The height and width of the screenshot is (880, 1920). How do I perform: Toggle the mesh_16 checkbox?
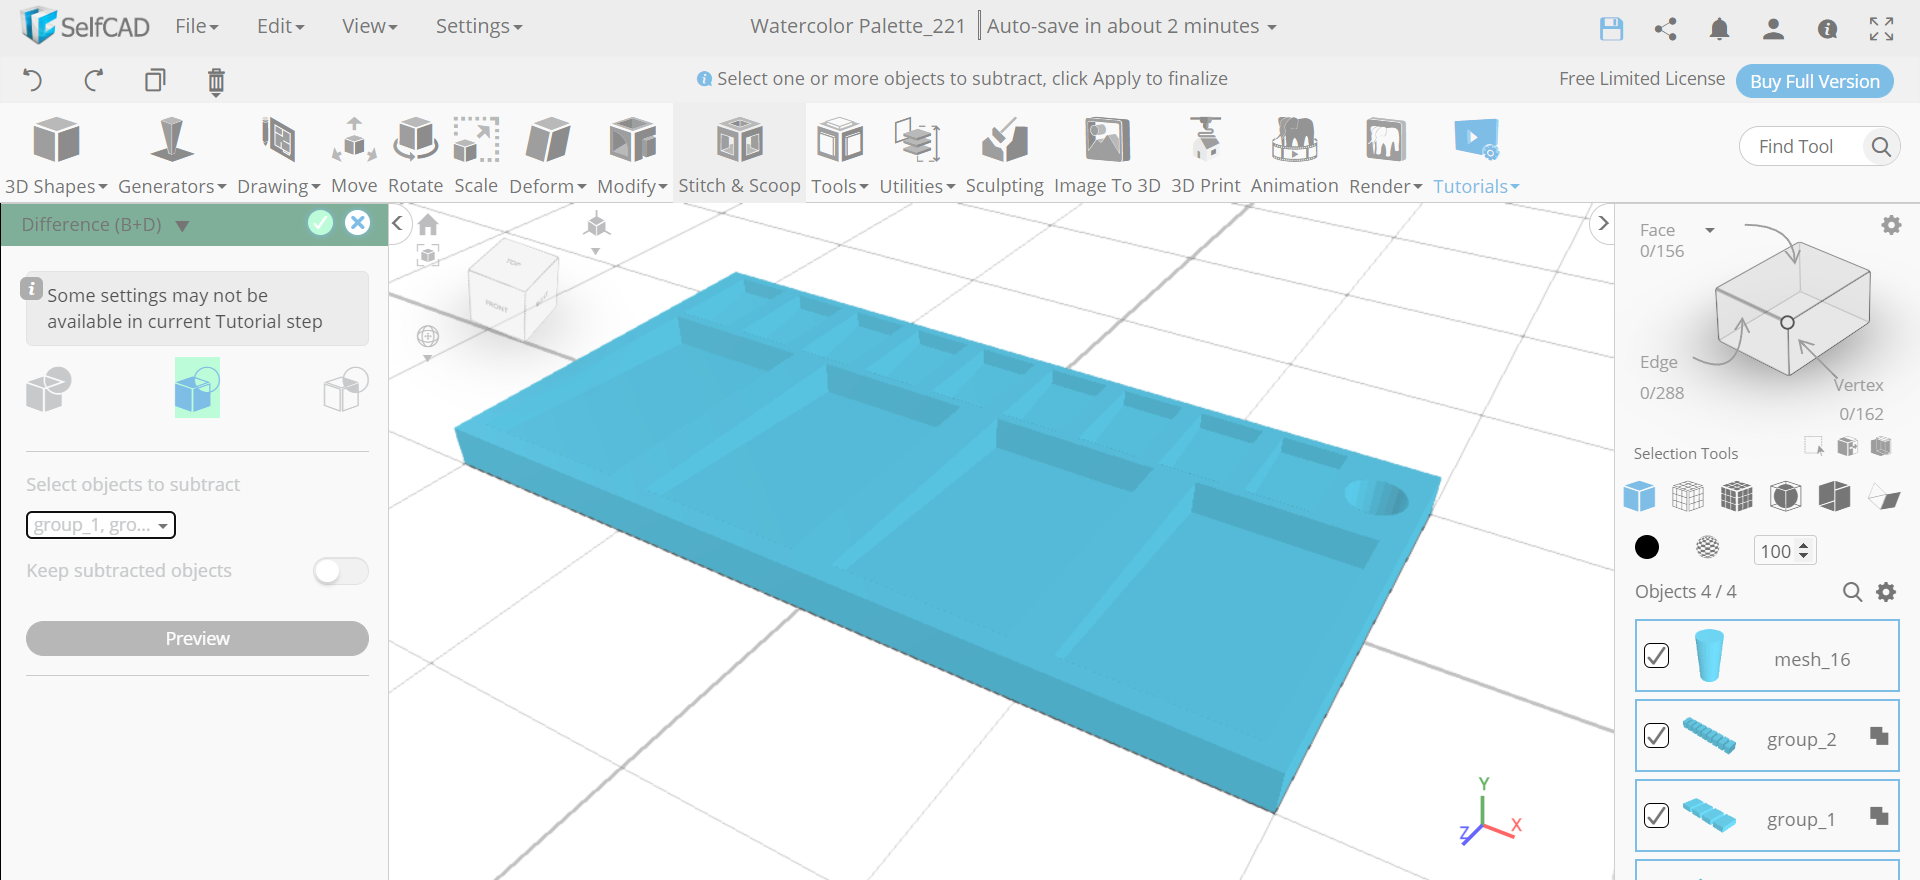coord(1656,656)
